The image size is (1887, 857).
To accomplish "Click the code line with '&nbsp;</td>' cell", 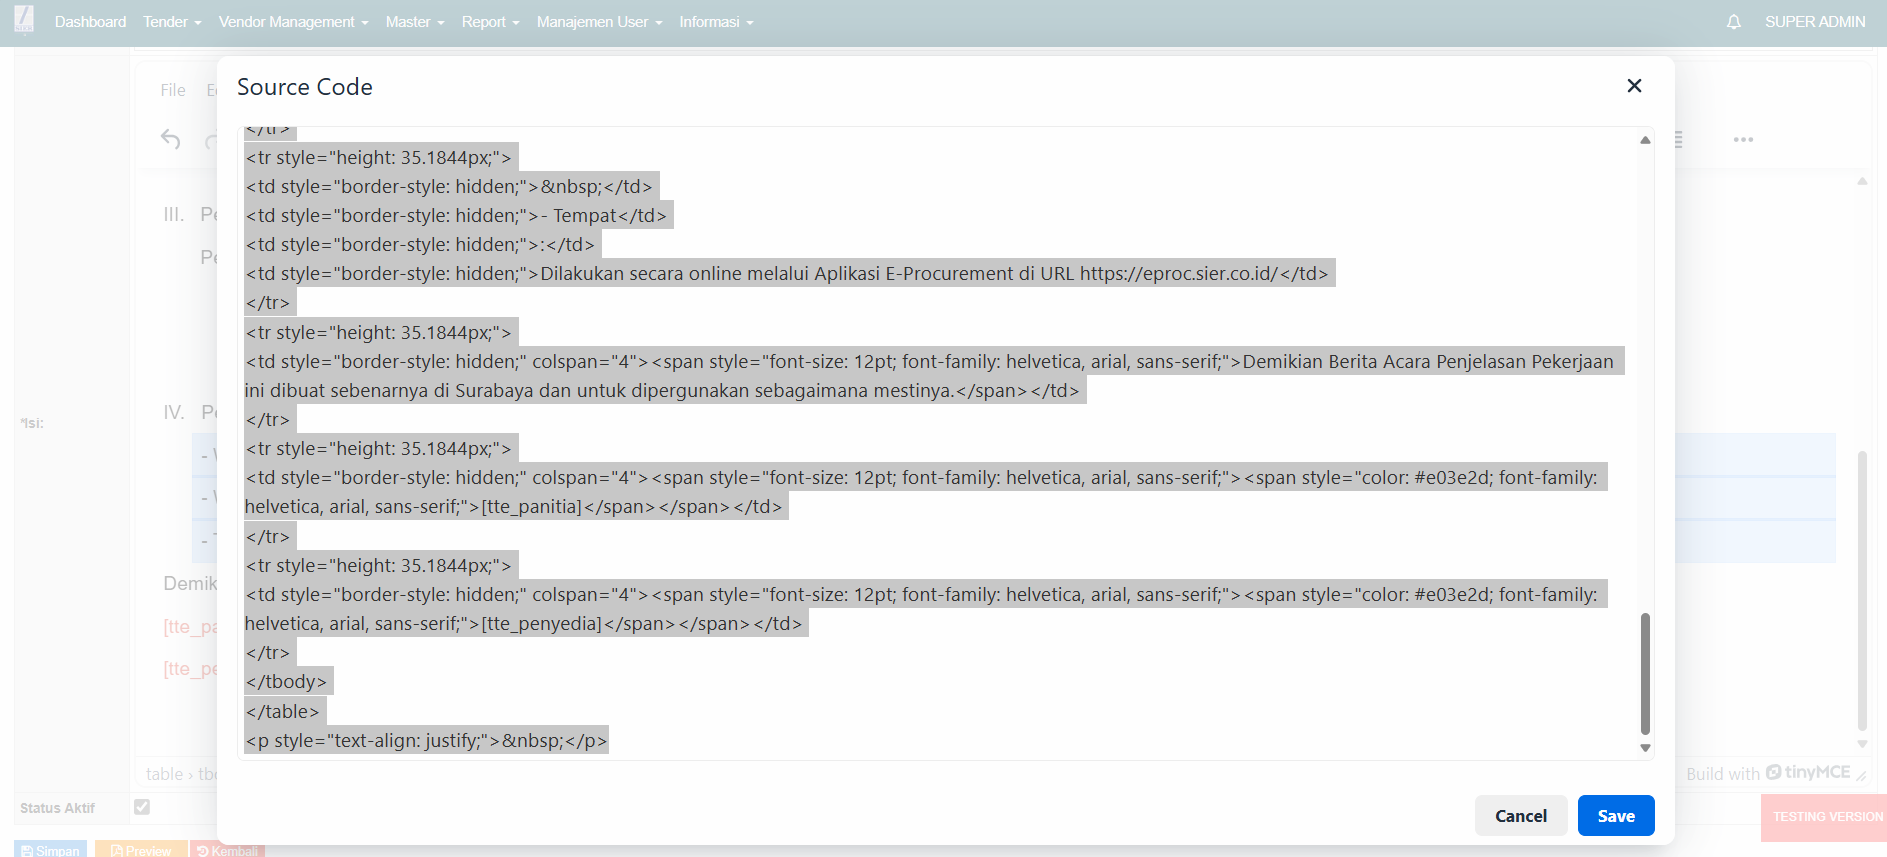I will 449,186.
